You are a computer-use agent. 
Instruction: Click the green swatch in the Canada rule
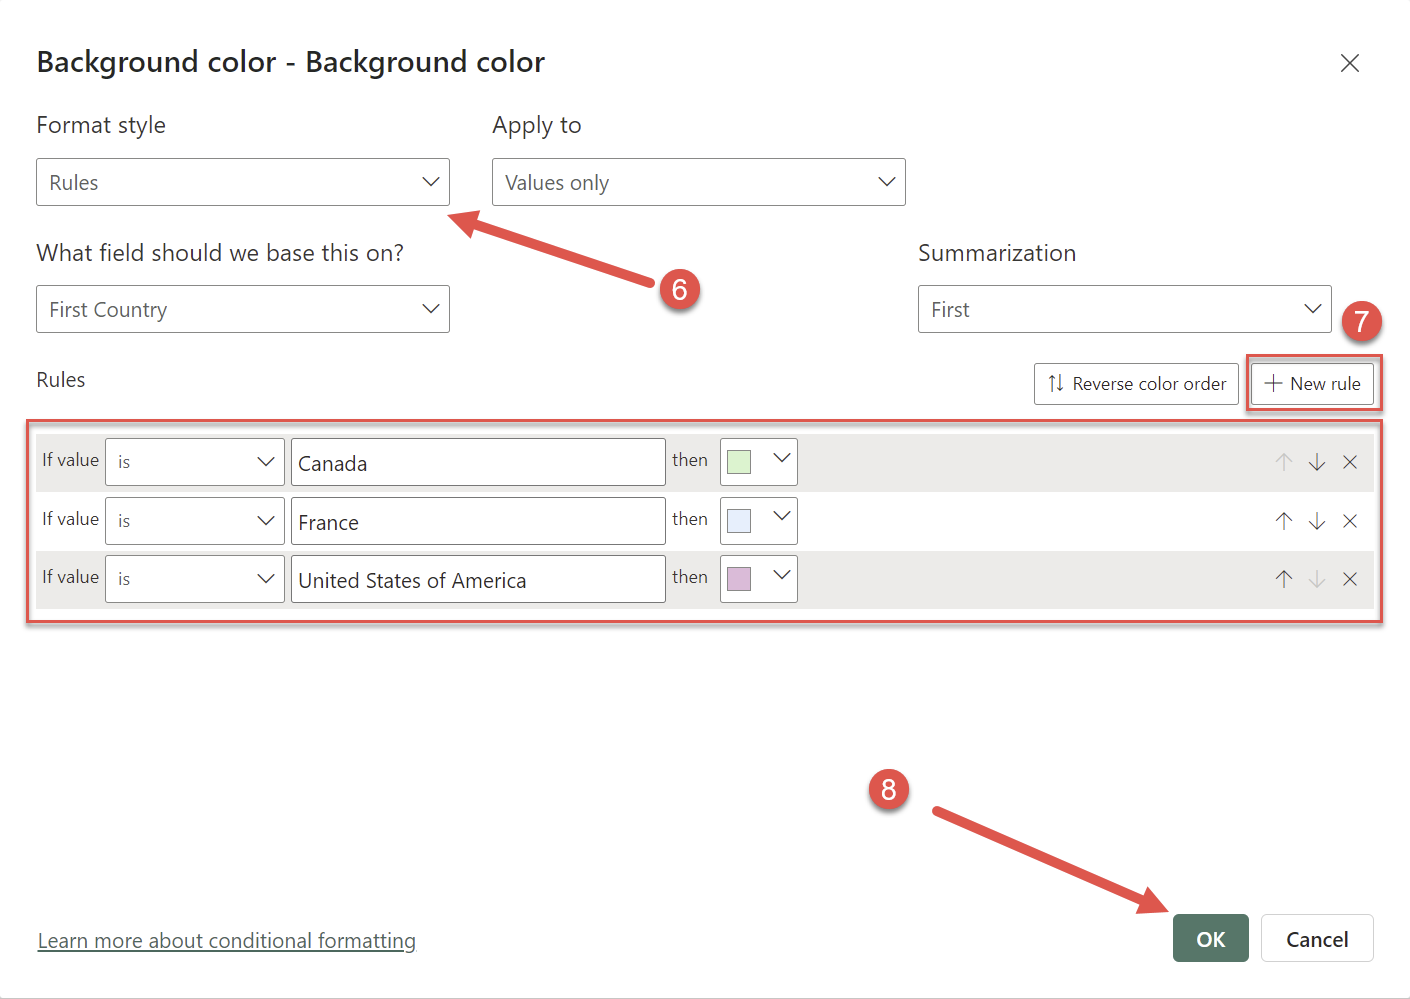click(739, 462)
